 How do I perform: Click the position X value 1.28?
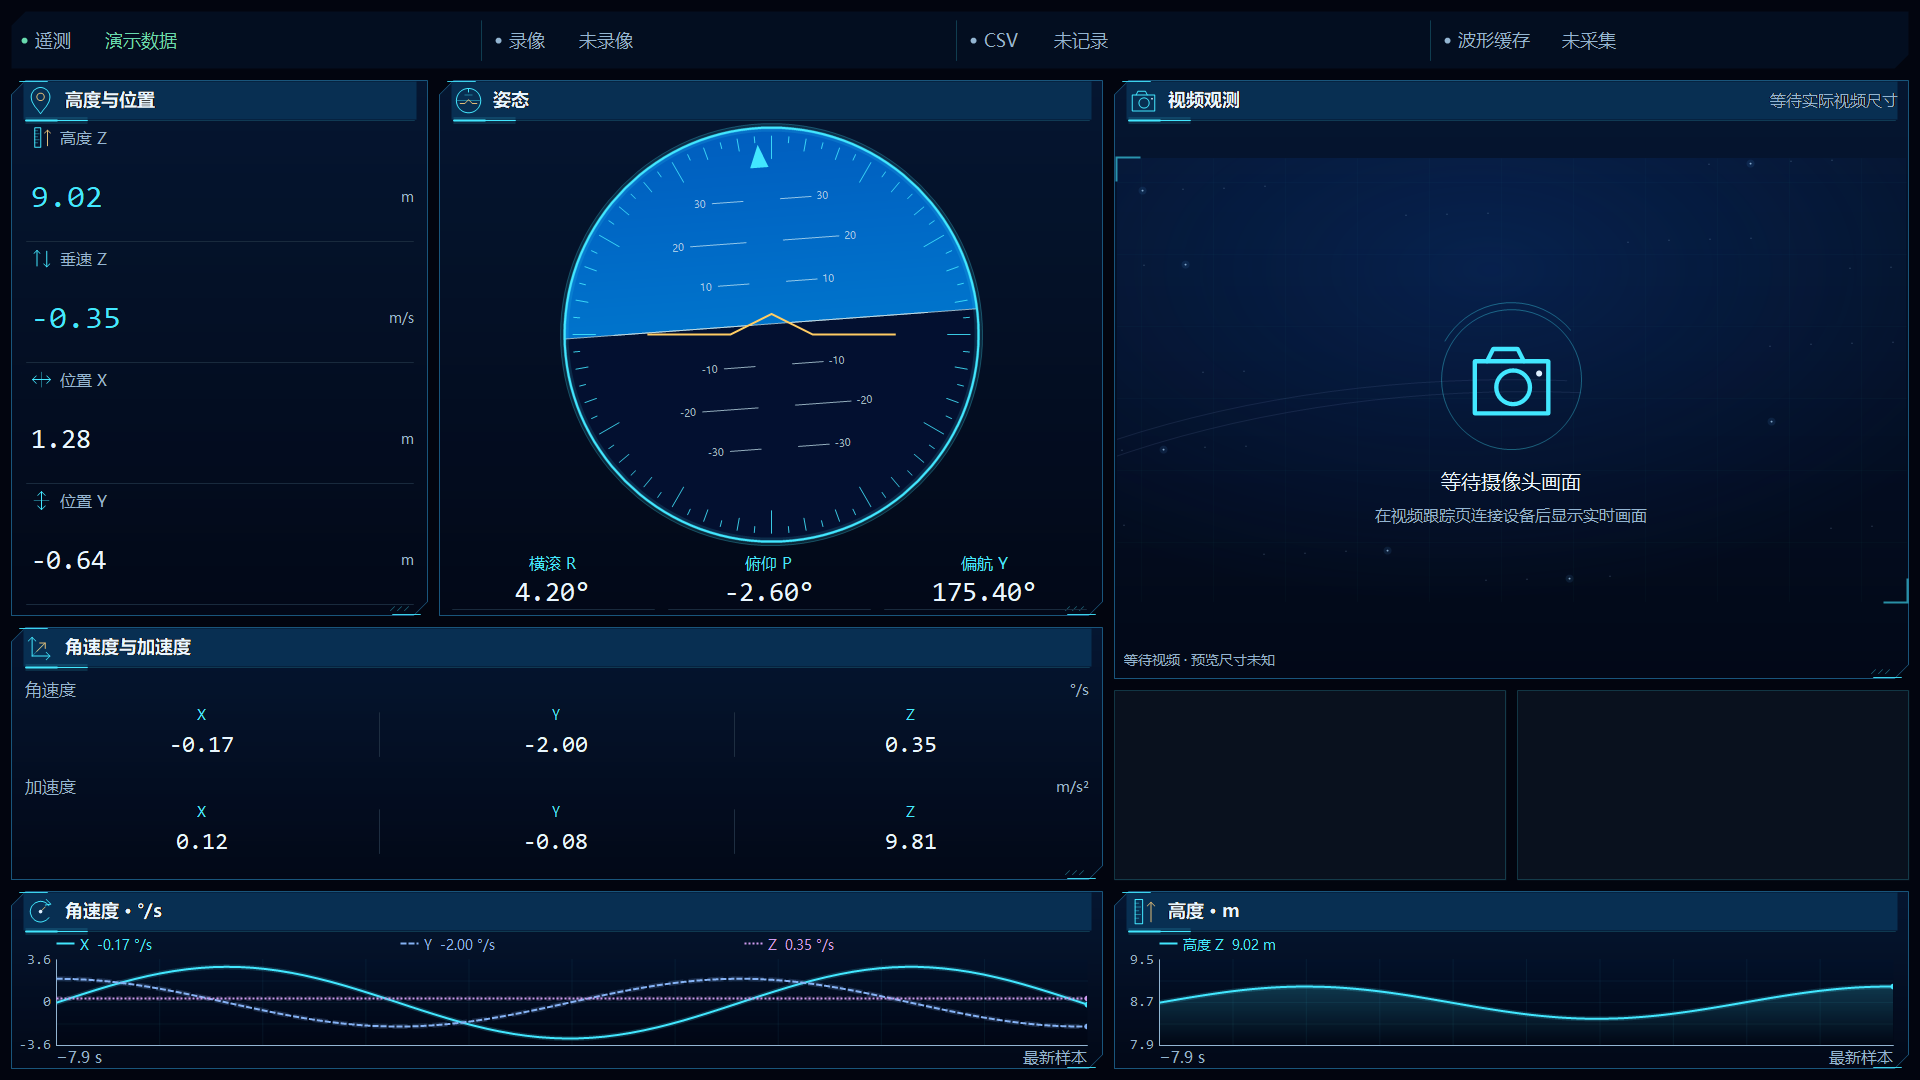pyautogui.click(x=61, y=439)
